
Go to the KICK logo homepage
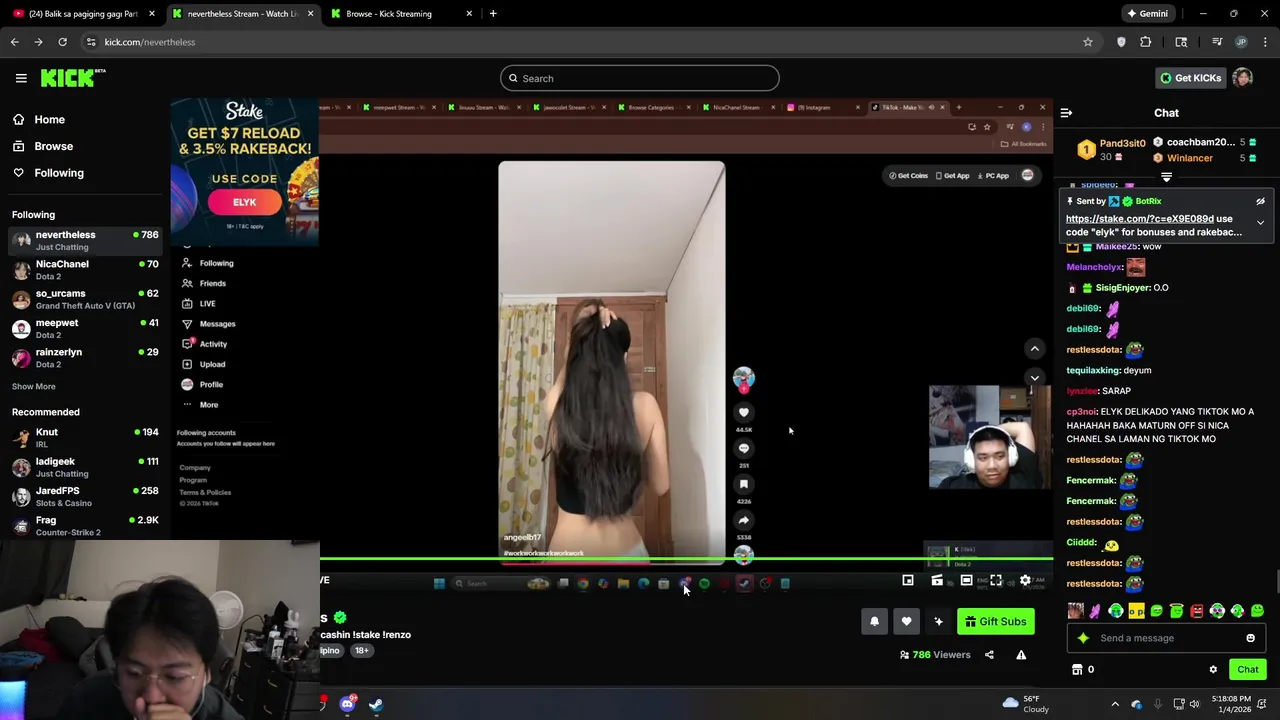[73, 78]
